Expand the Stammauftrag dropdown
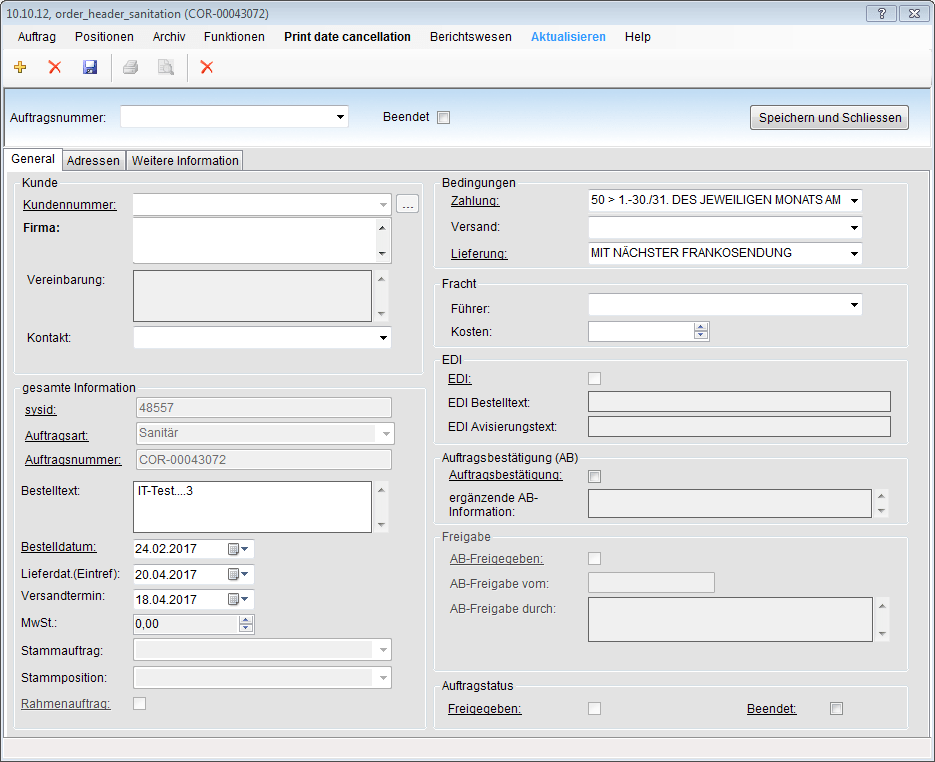935x762 pixels. coord(383,650)
